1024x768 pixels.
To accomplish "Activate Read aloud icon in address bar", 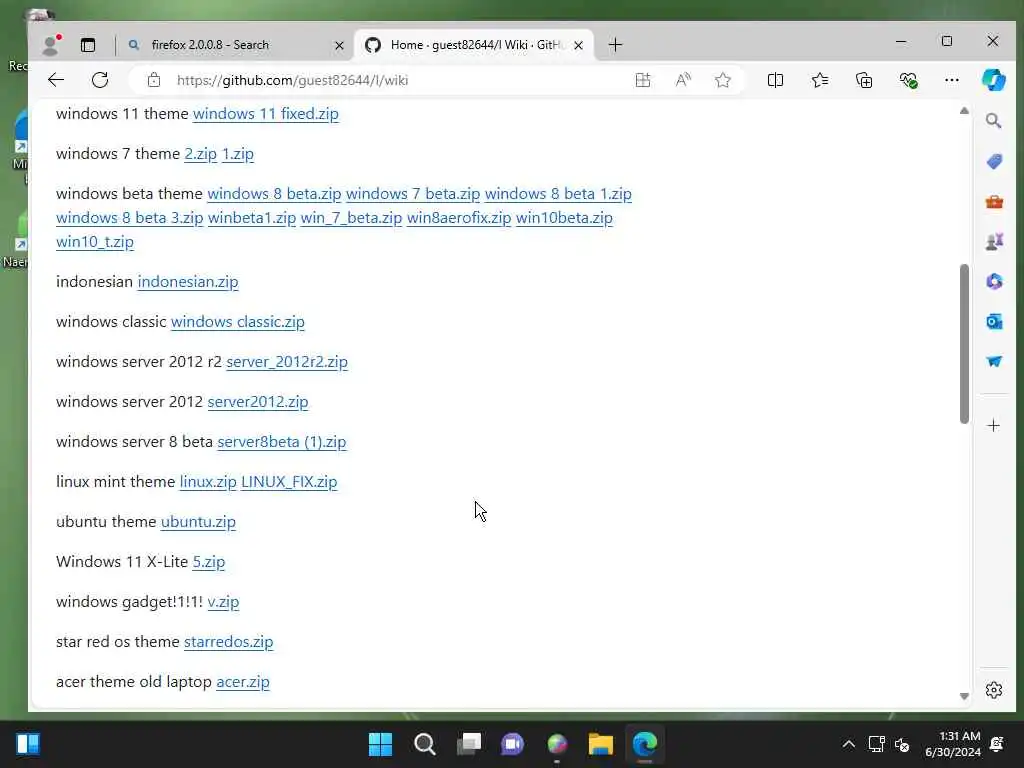I will [683, 80].
